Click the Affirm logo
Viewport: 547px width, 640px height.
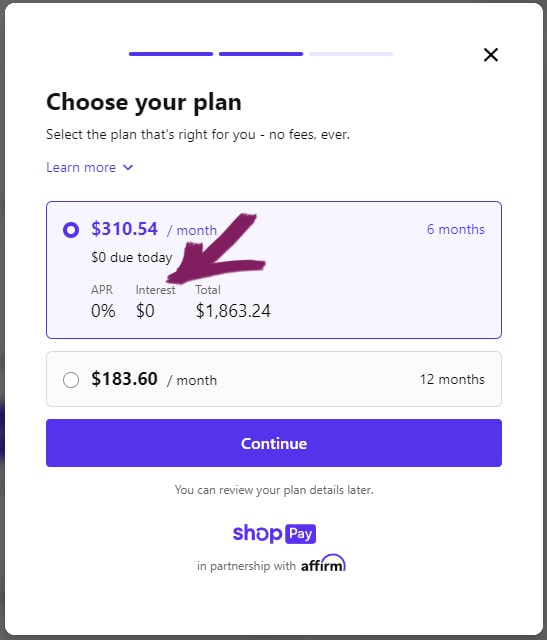[323, 563]
